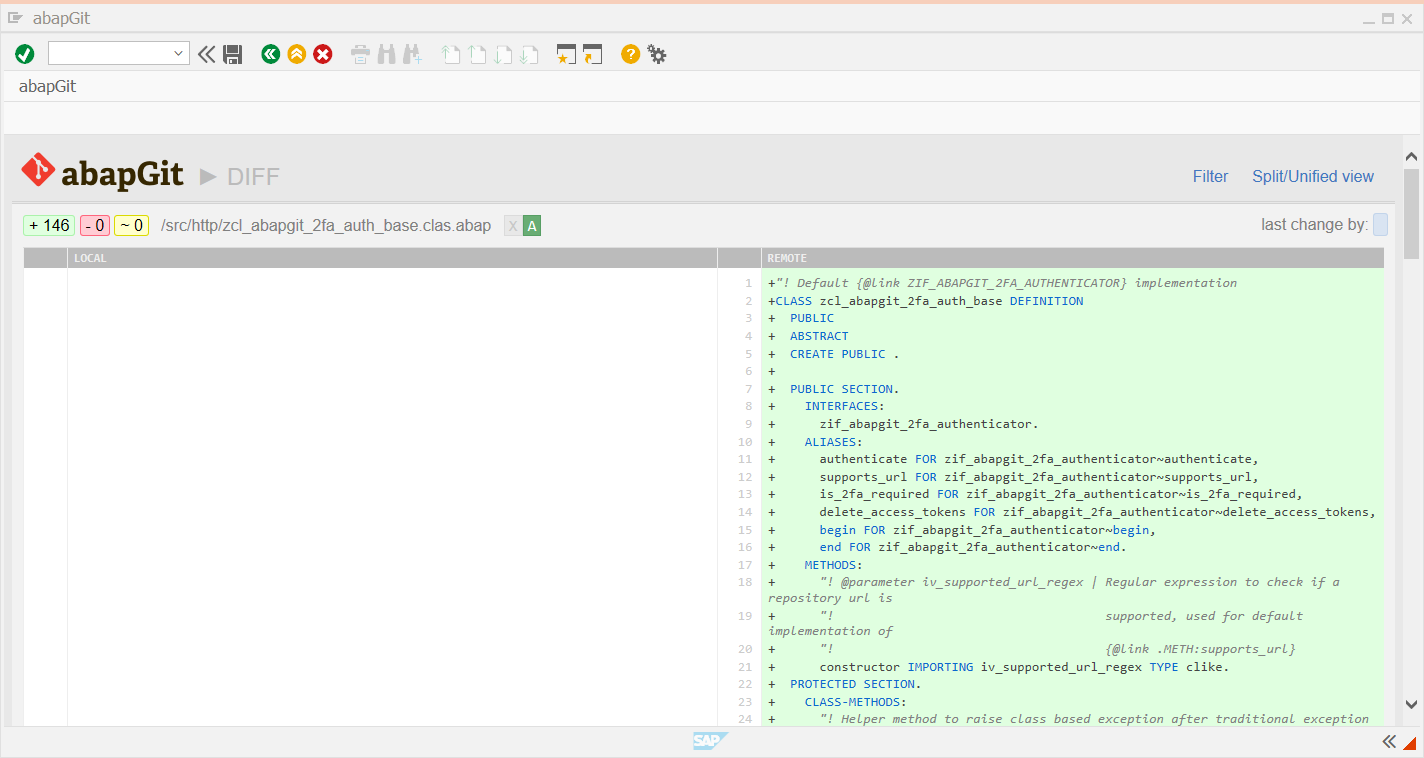1424x758 pixels.
Task: Click the page scrollbar up arrow
Action: coord(1411,157)
